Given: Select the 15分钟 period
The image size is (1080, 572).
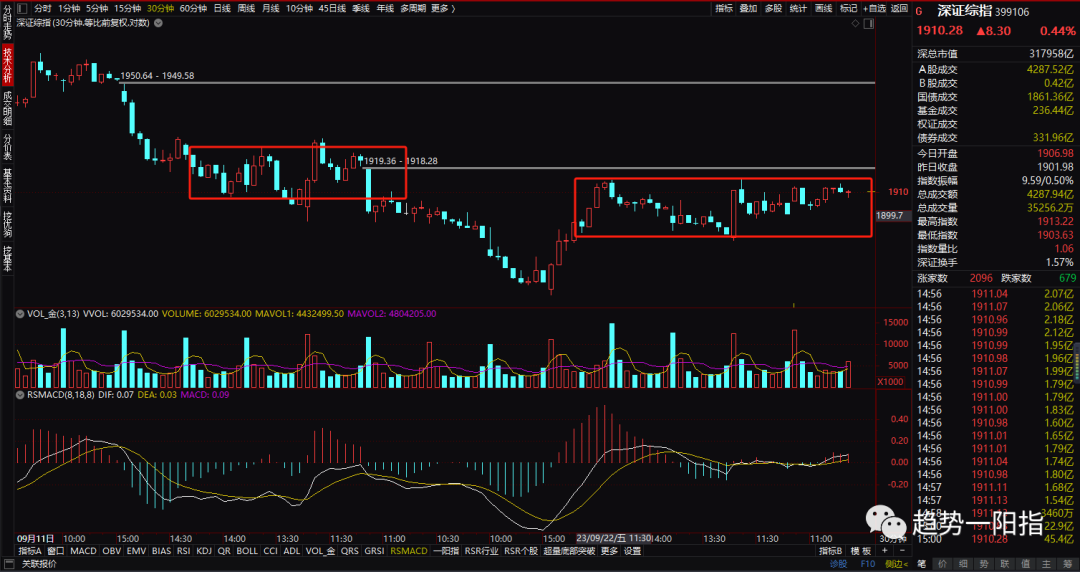Looking at the screenshot, I should 127,8.
